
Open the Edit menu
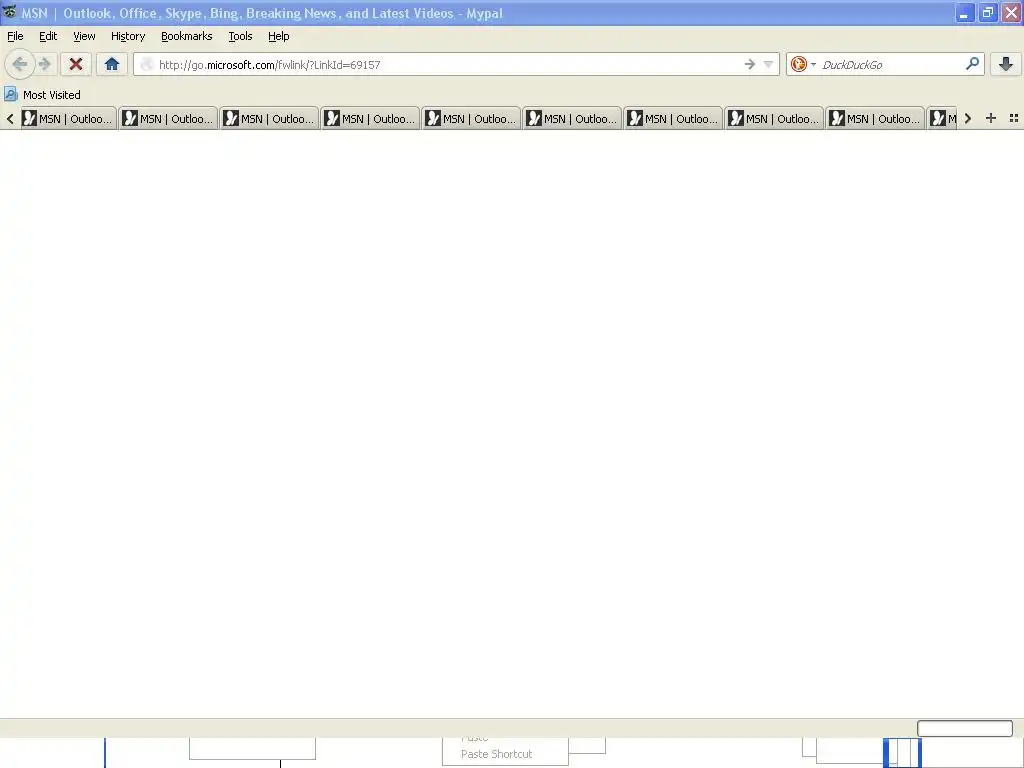click(48, 37)
